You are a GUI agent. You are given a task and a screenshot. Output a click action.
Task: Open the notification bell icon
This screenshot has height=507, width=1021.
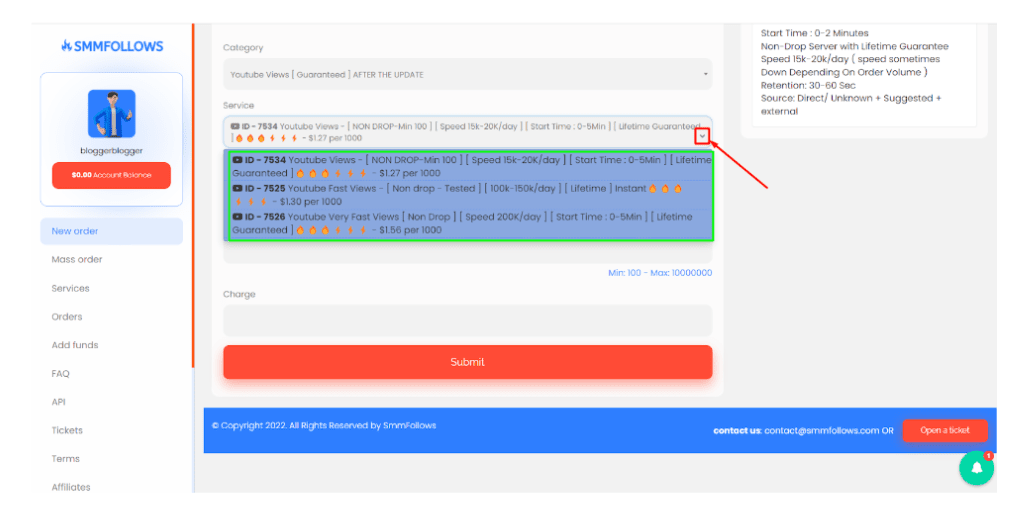[977, 468]
